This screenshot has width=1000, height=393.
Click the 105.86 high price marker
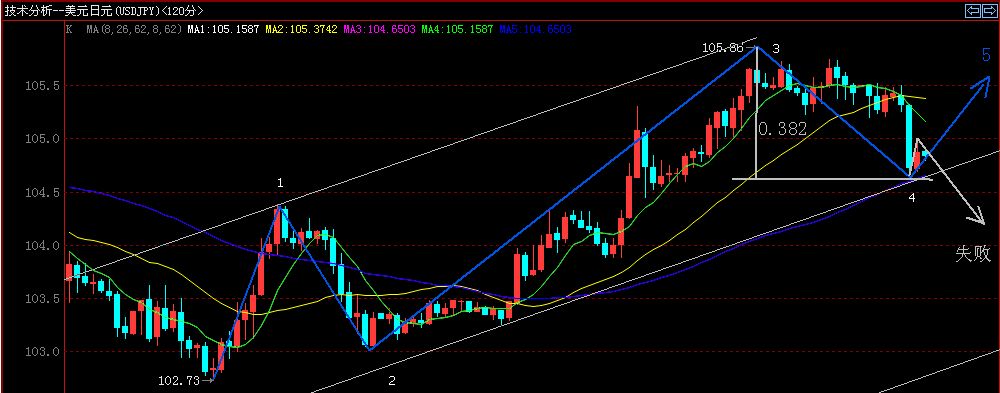click(x=723, y=48)
